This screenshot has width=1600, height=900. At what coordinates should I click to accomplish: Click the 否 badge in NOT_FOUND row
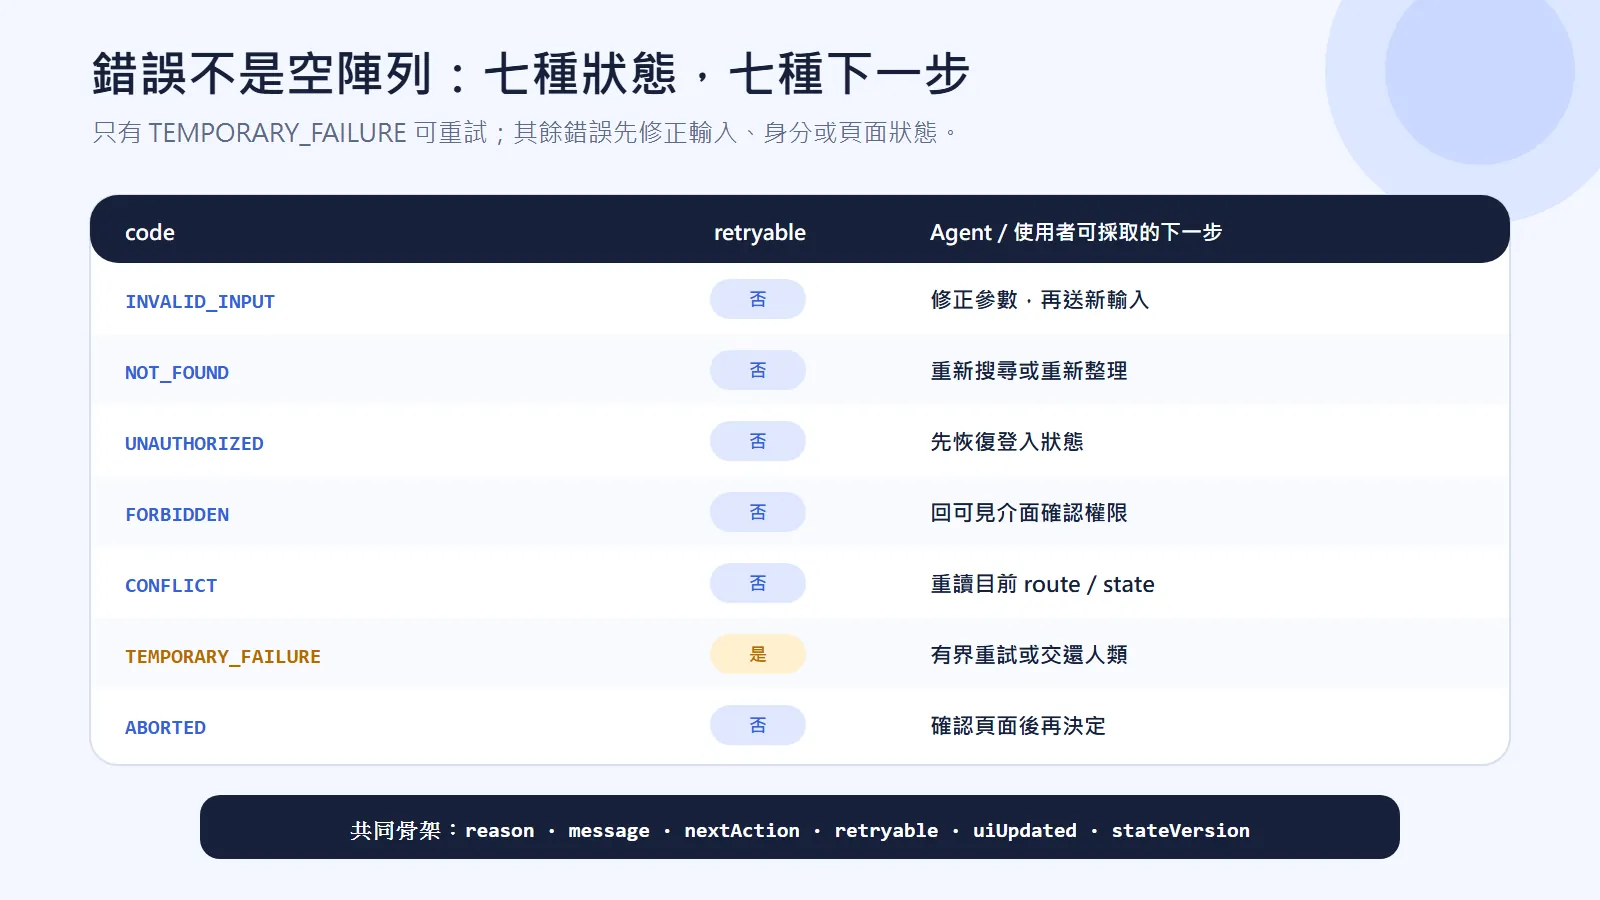tap(758, 370)
